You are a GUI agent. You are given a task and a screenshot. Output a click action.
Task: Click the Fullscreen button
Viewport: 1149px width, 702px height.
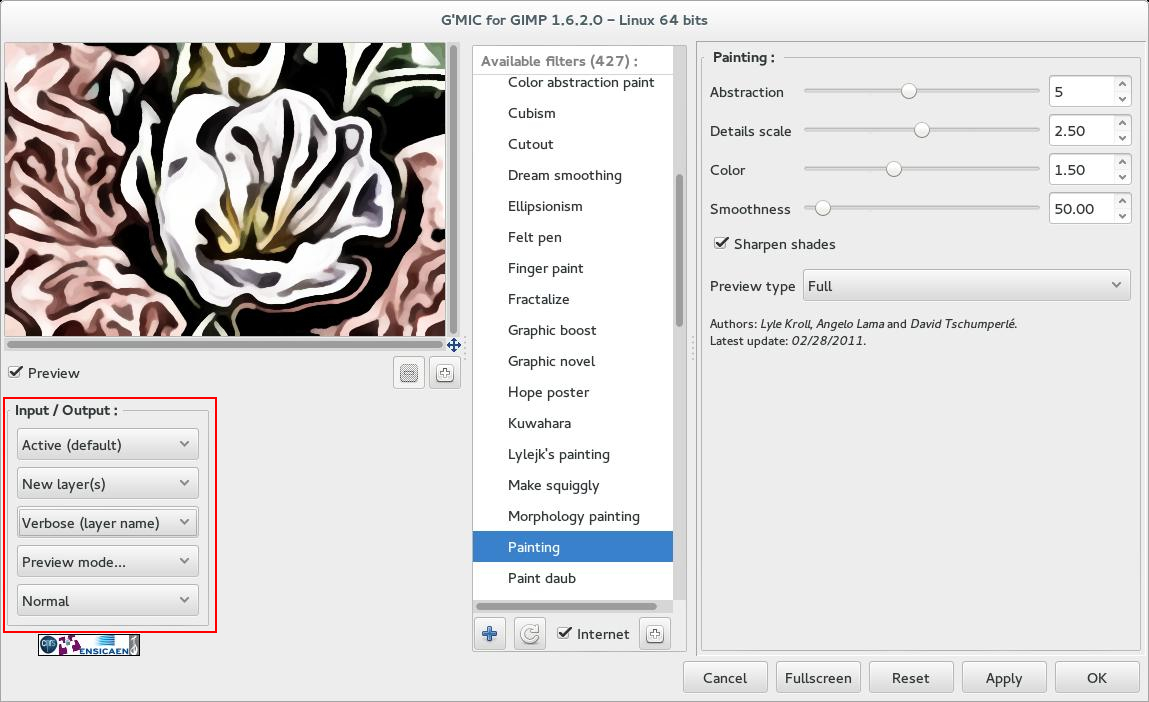tap(818, 677)
